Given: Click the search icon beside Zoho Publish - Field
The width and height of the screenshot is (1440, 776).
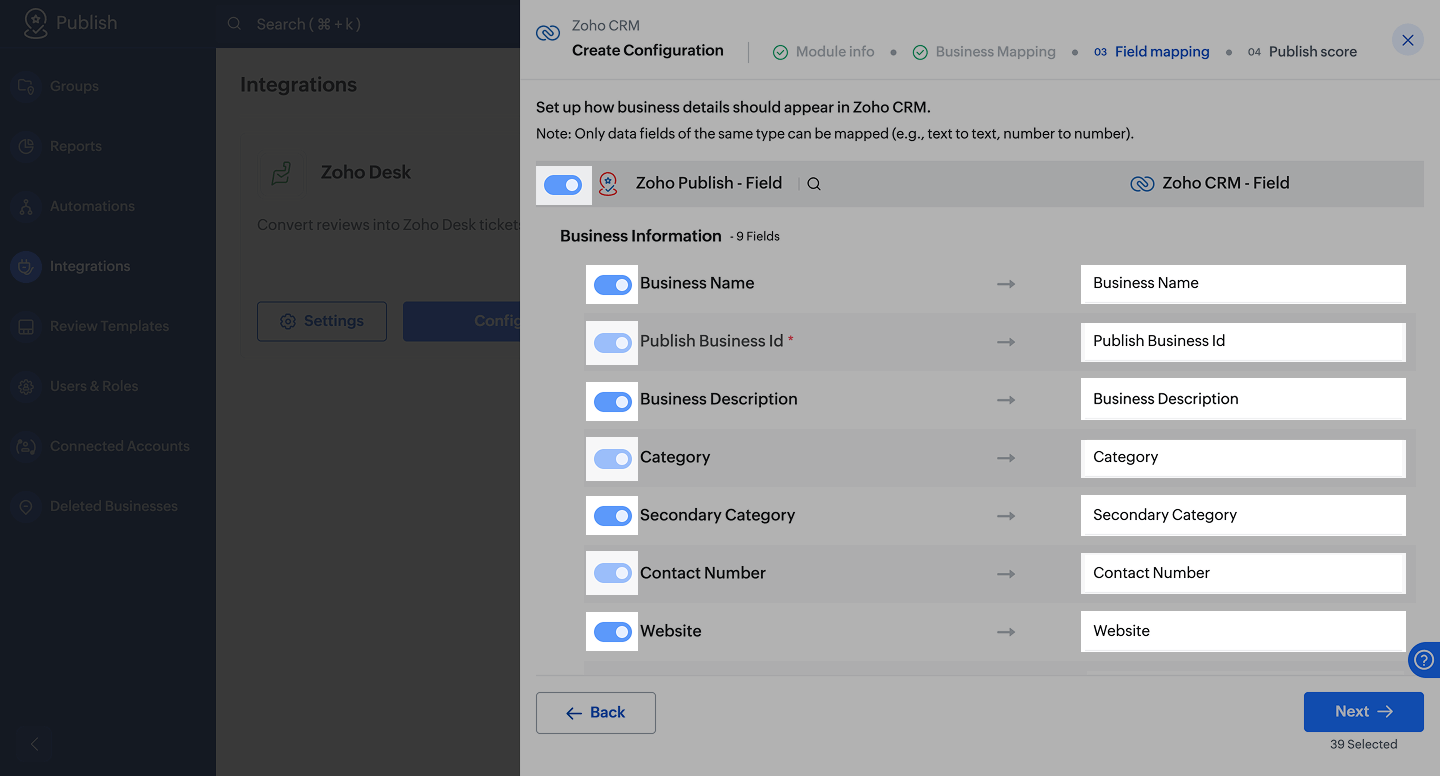Looking at the screenshot, I should [x=814, y=184].
